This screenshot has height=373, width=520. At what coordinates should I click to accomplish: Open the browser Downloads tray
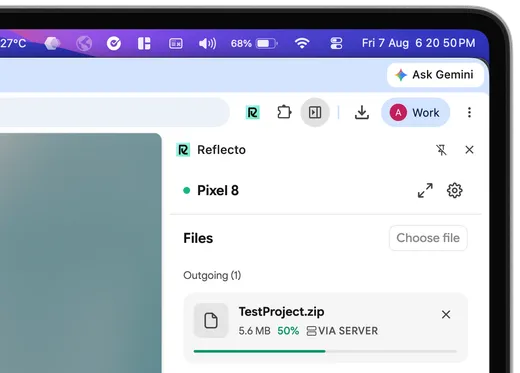point(362,112)
